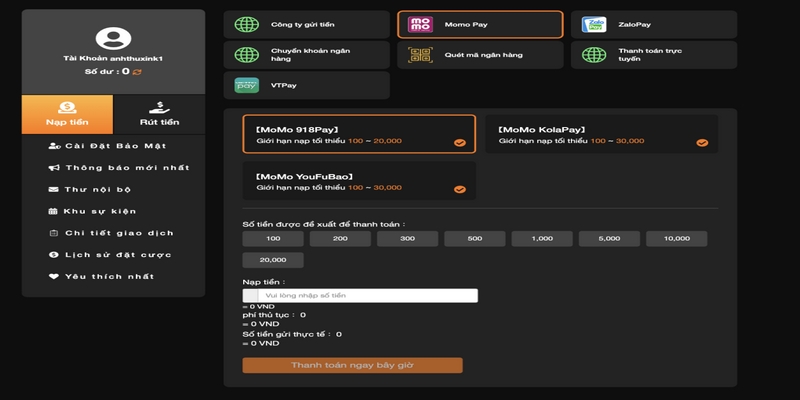This screenshot has height=400, width=800.
Task: Click the QR code bank scan icon
Action: [420, 55]
